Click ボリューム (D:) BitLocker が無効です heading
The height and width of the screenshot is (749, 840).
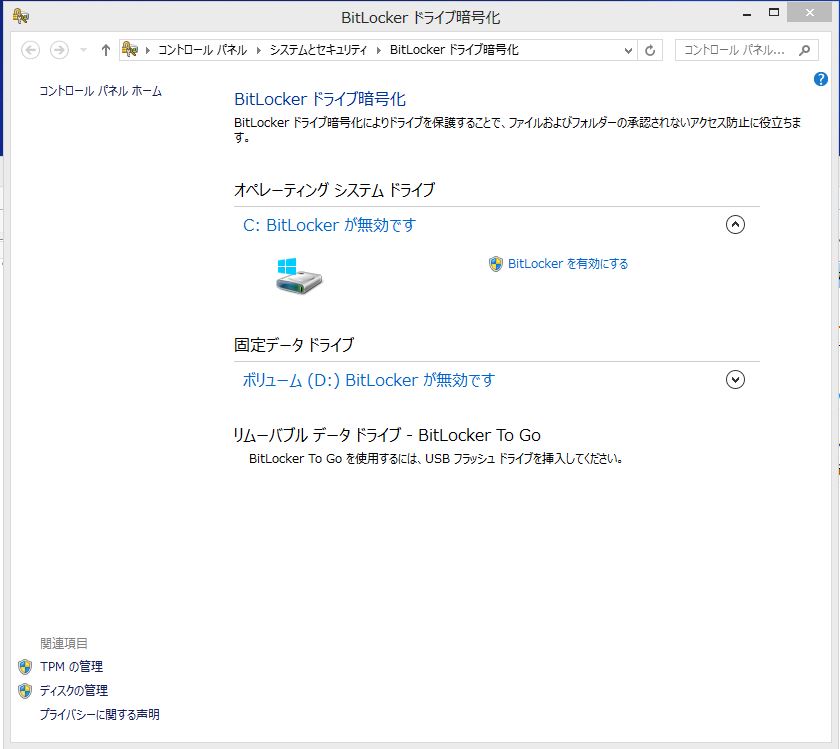(369, 380)
